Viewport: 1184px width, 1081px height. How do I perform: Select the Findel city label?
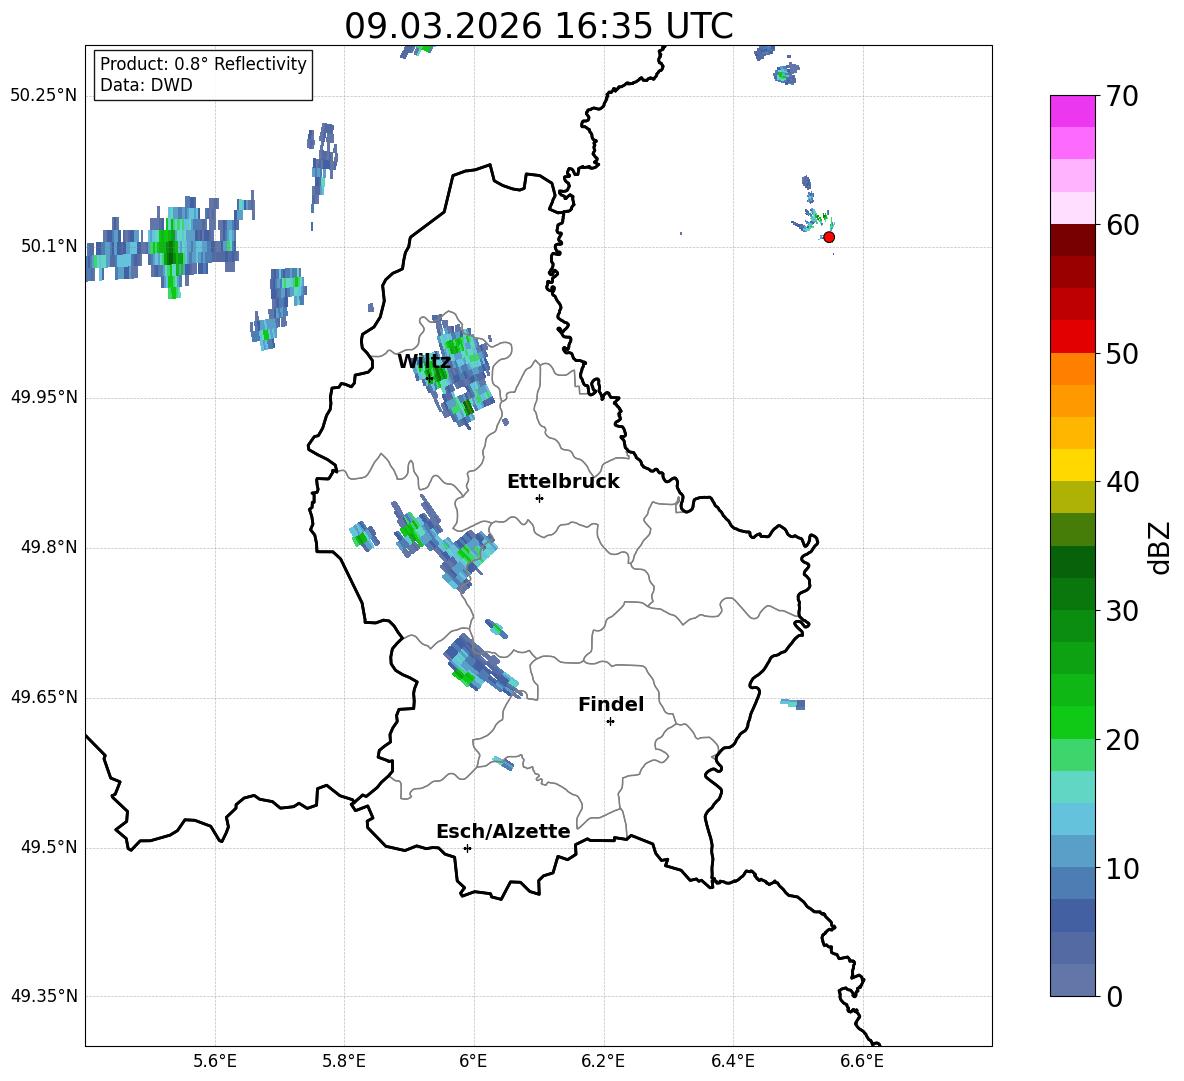pos(610,705)
